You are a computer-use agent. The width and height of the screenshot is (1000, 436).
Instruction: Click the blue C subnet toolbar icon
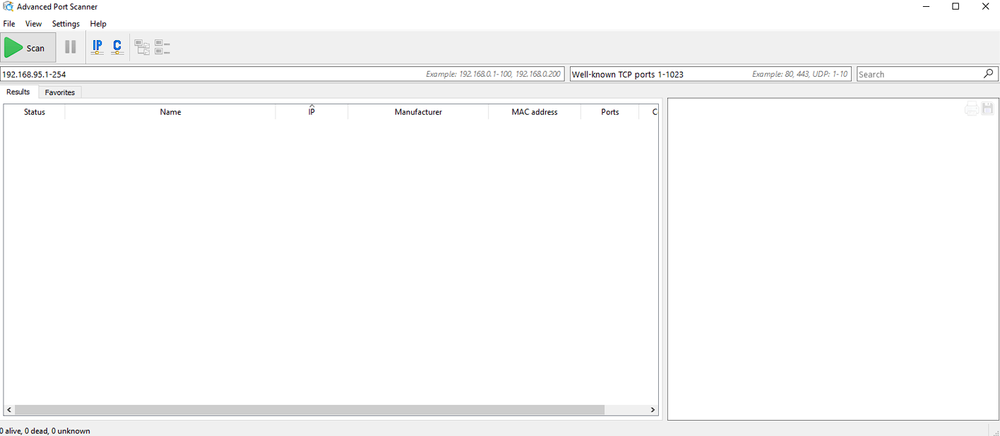(x=117, y=47)
